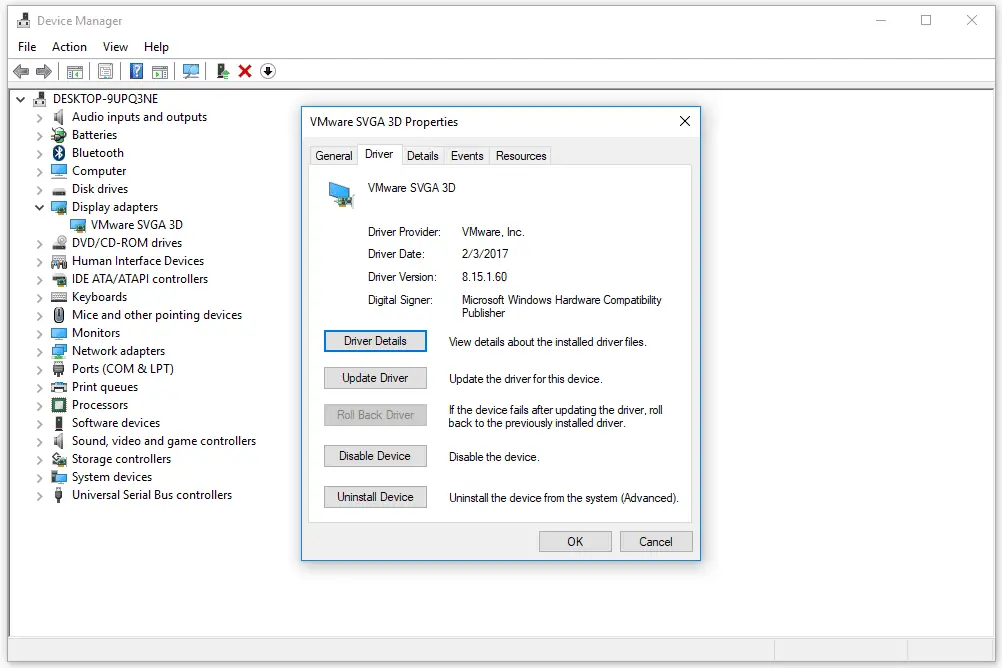
Task: Click the Back arrow toolbar icon
Action: pos(21,71)
